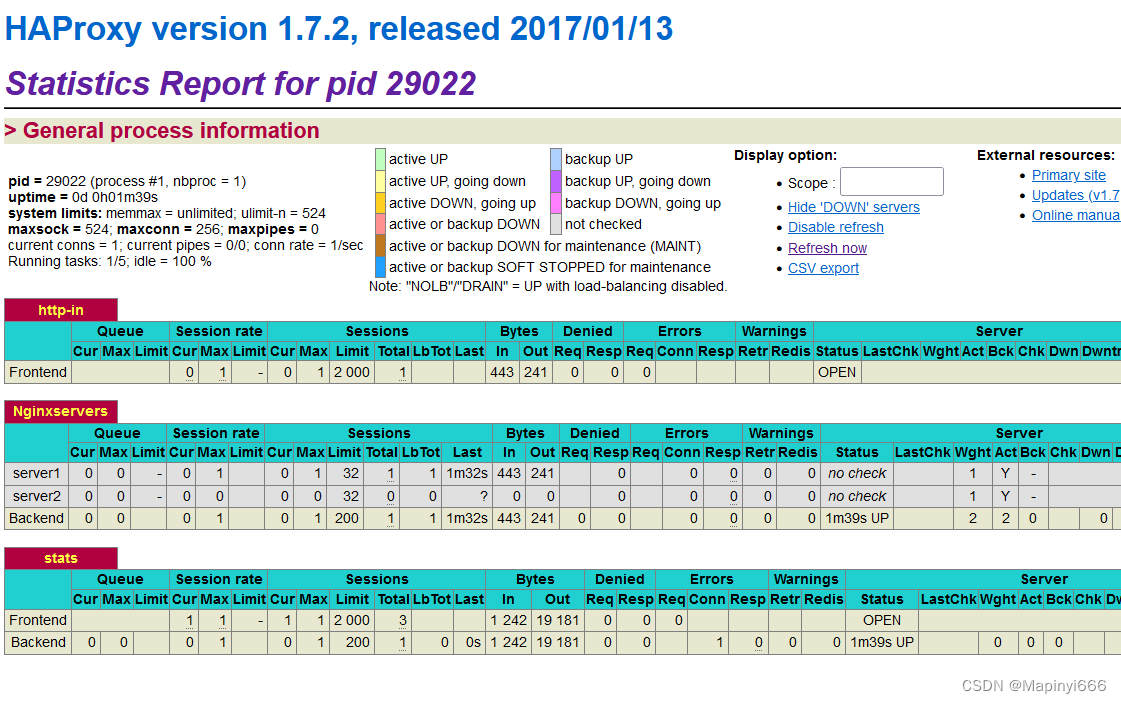Click the orange "active DOWN, going up" swatch
Image resolution: width=1121 pixels, height=703 pixels.
(x=380, y=202)
